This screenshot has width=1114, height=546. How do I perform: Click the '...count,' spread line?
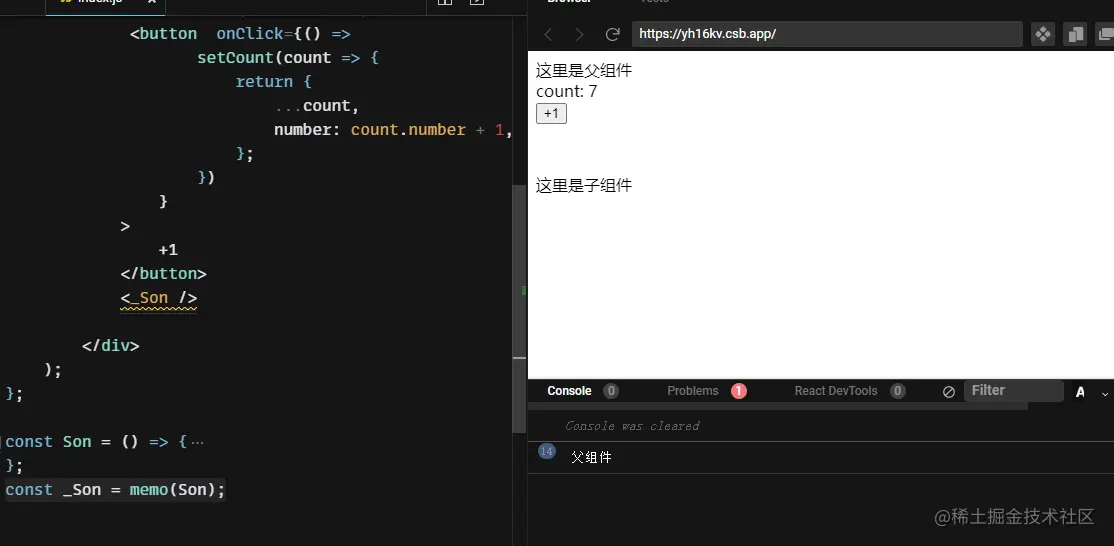point(317,106)
